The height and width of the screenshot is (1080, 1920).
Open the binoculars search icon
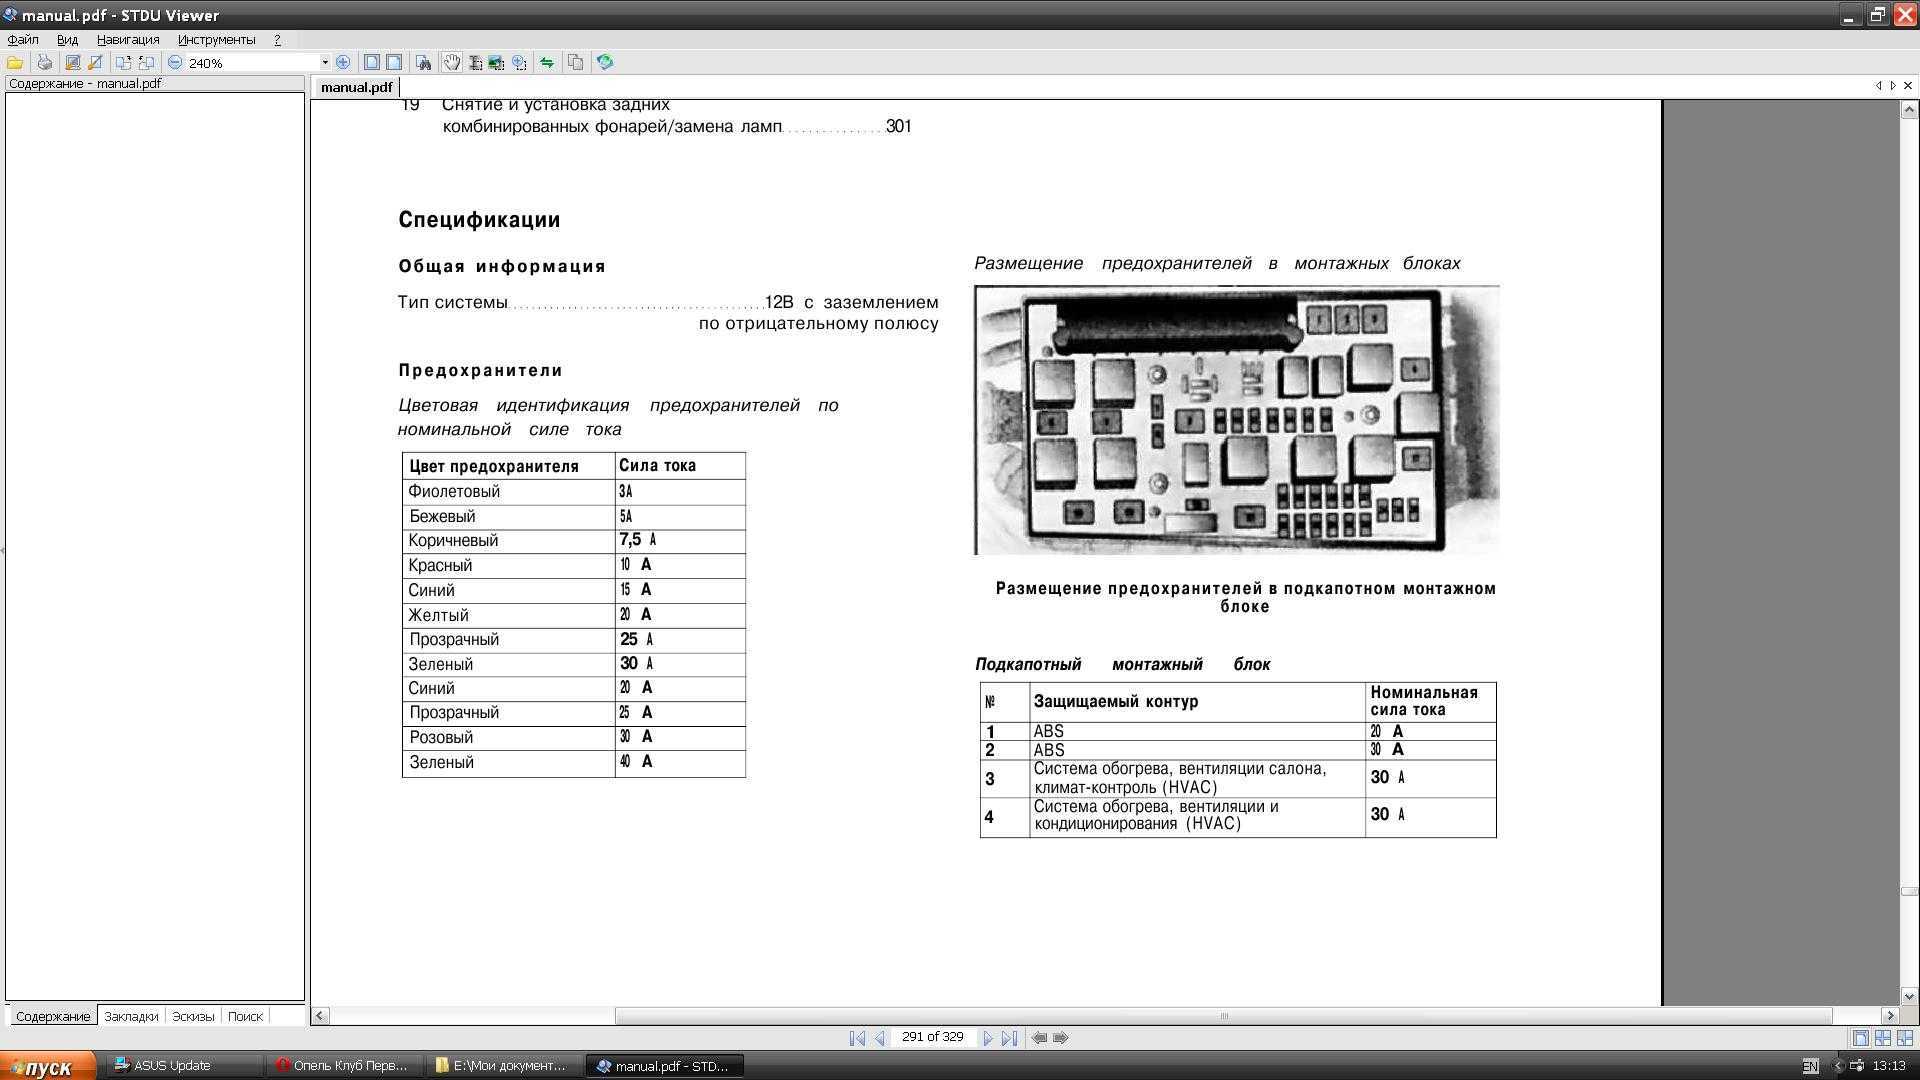tap(424, 62)
